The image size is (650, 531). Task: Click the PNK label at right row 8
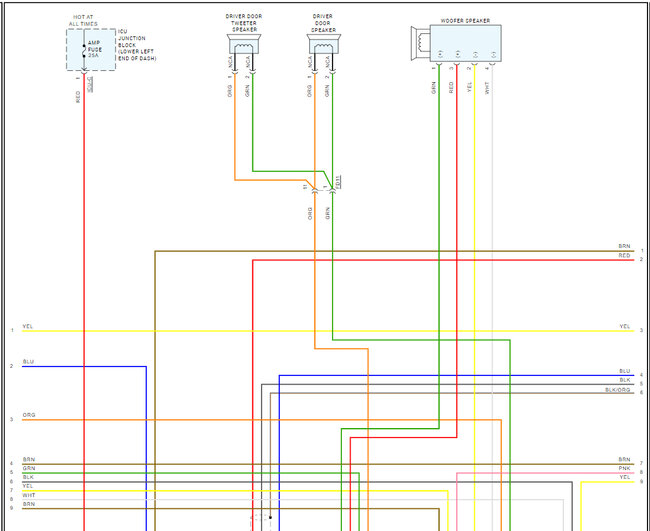click(624, 468)
